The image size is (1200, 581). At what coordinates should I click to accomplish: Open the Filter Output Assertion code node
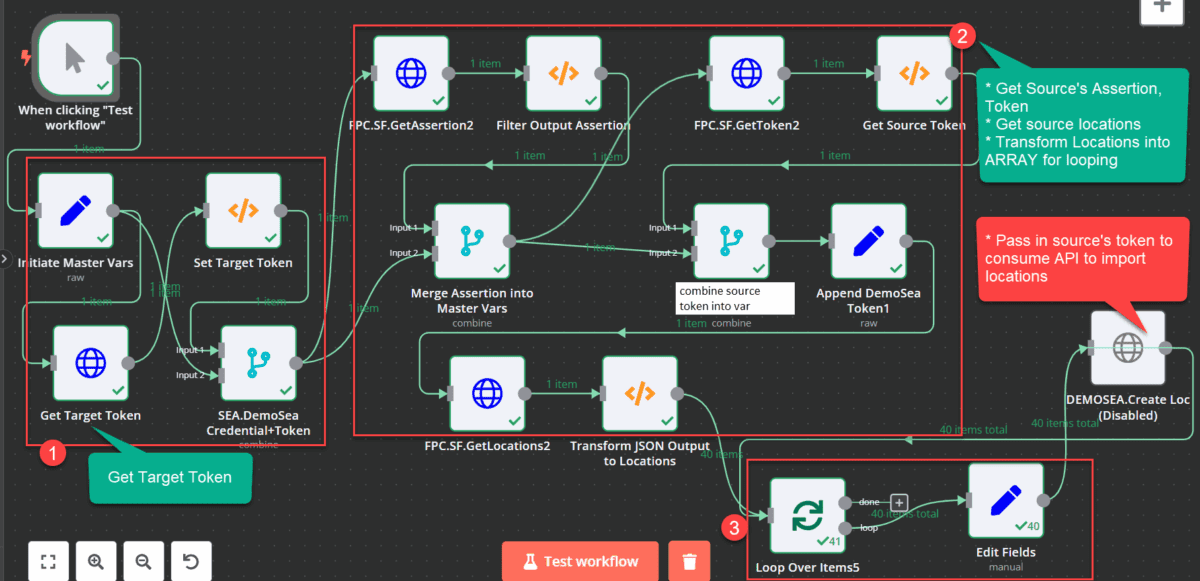tap(563, 73)
